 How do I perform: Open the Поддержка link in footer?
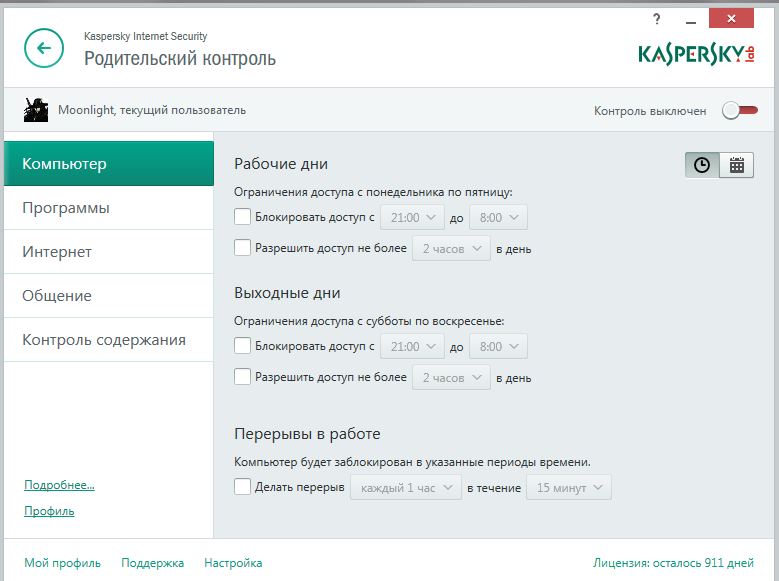(152, 563)
